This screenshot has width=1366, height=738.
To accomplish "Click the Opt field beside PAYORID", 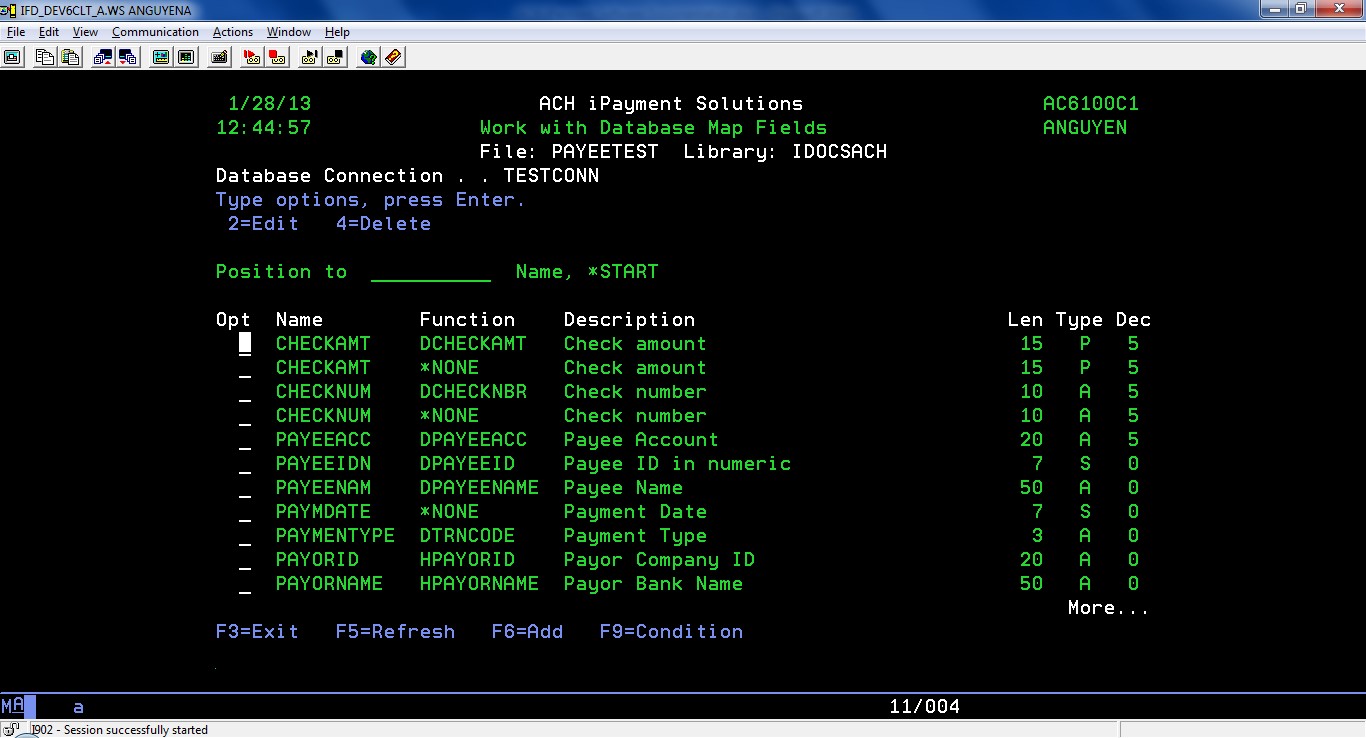I will [245, 561].
